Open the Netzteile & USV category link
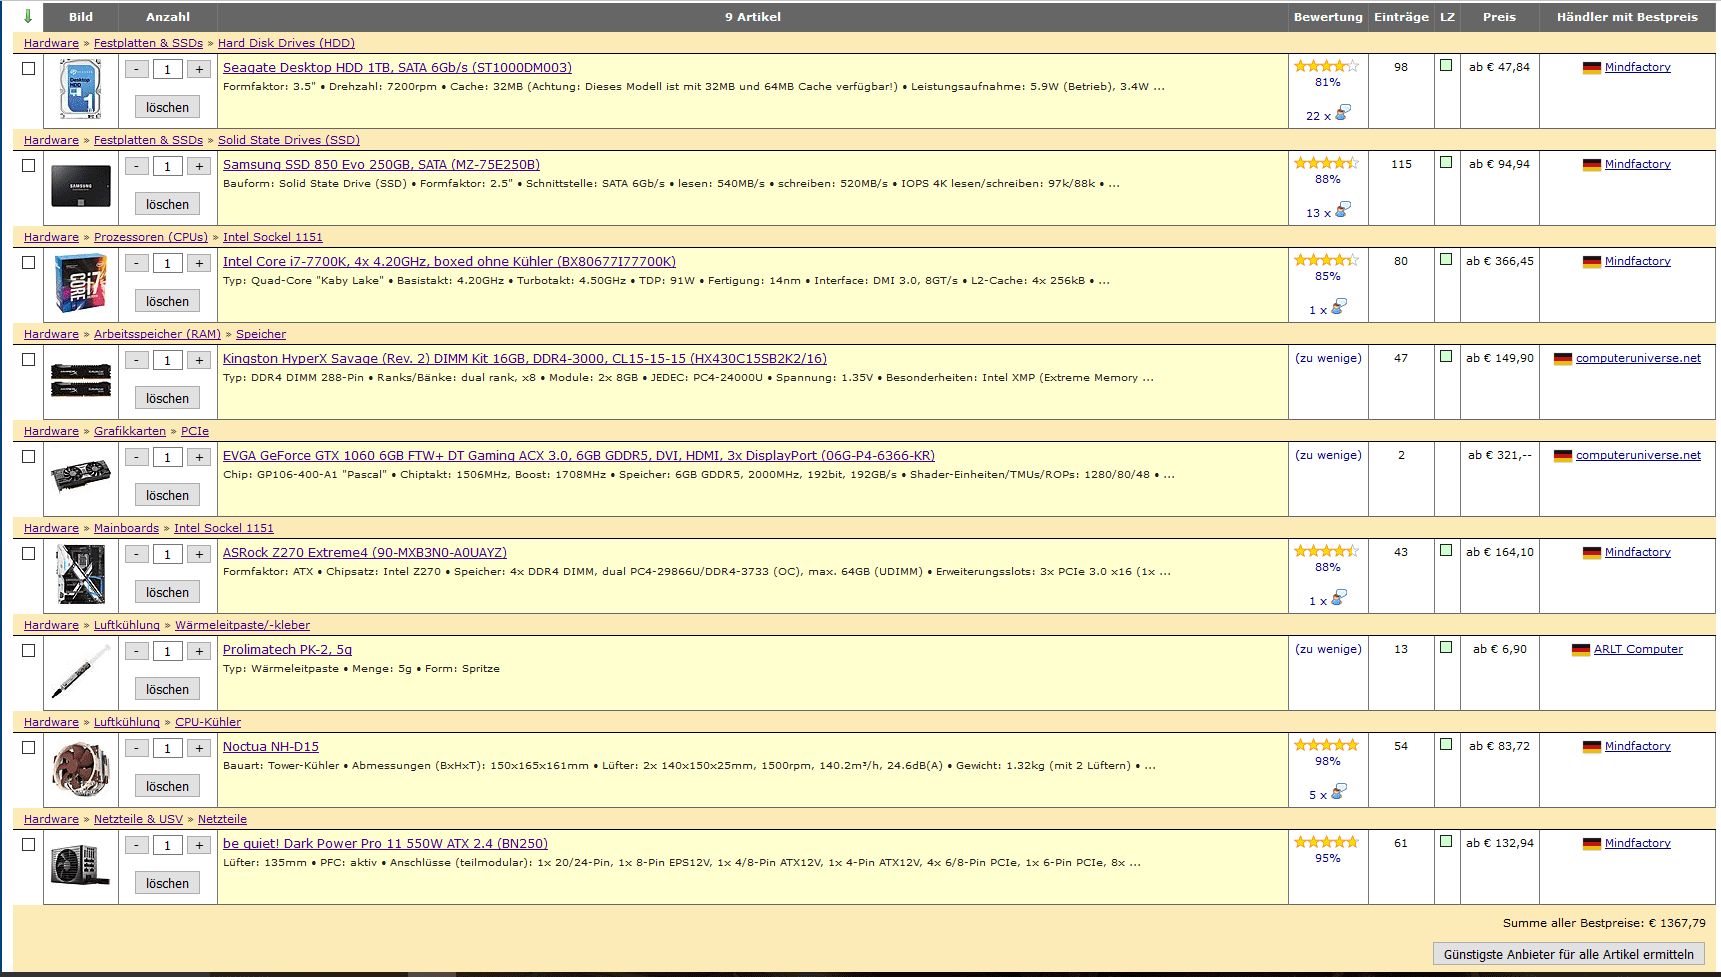 click(x=138, y=819)
